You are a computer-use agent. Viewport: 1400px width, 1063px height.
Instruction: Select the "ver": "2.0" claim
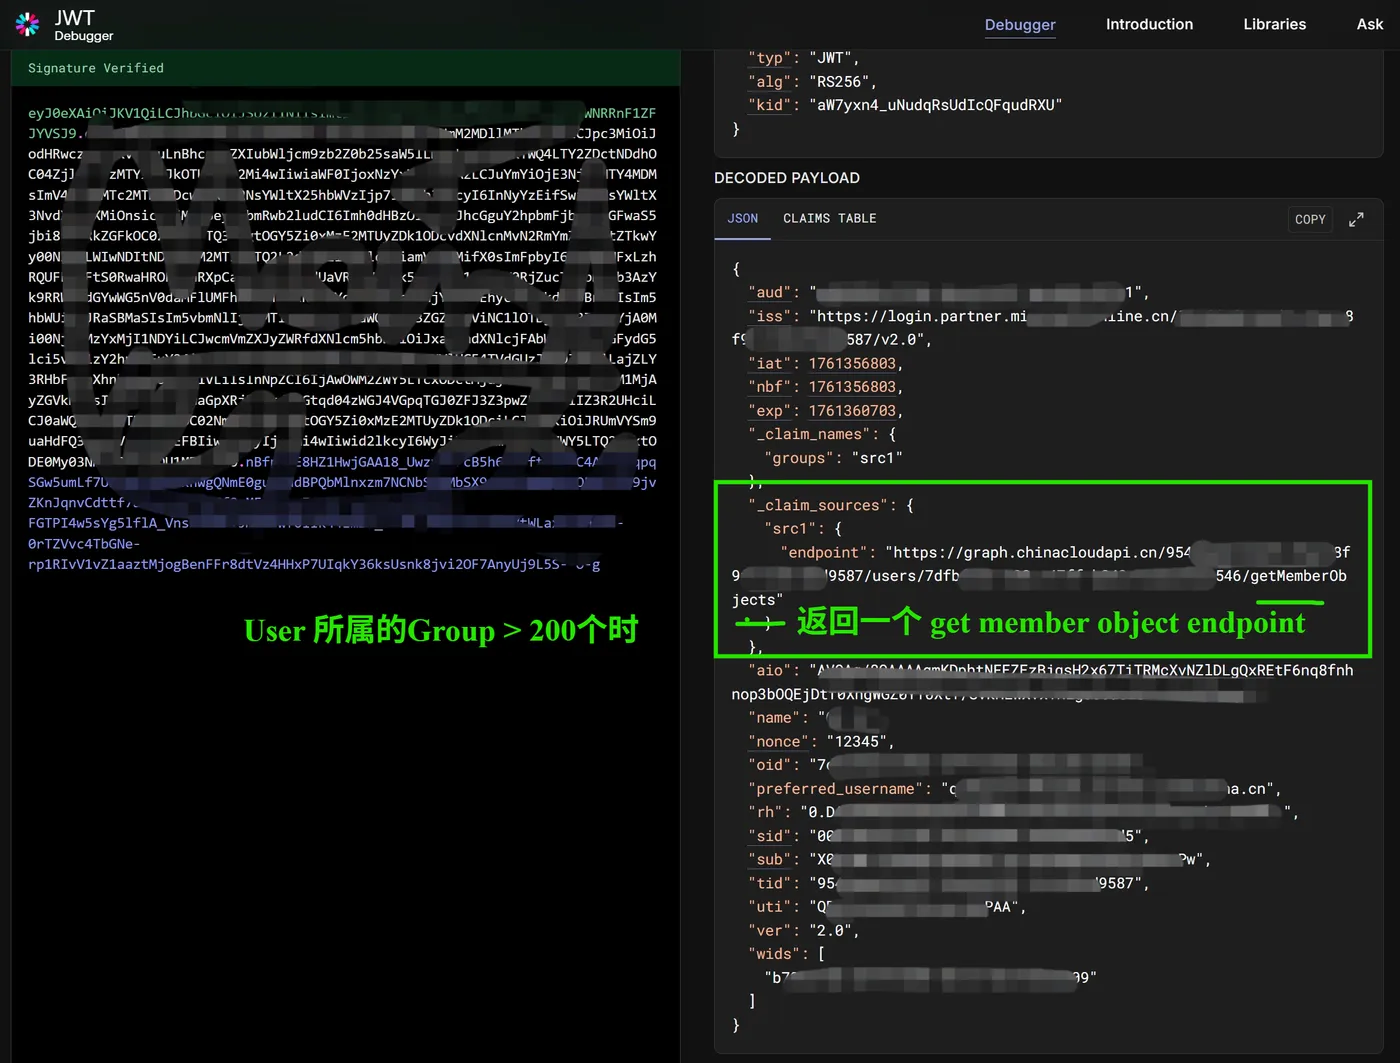[x=803, y=931]
